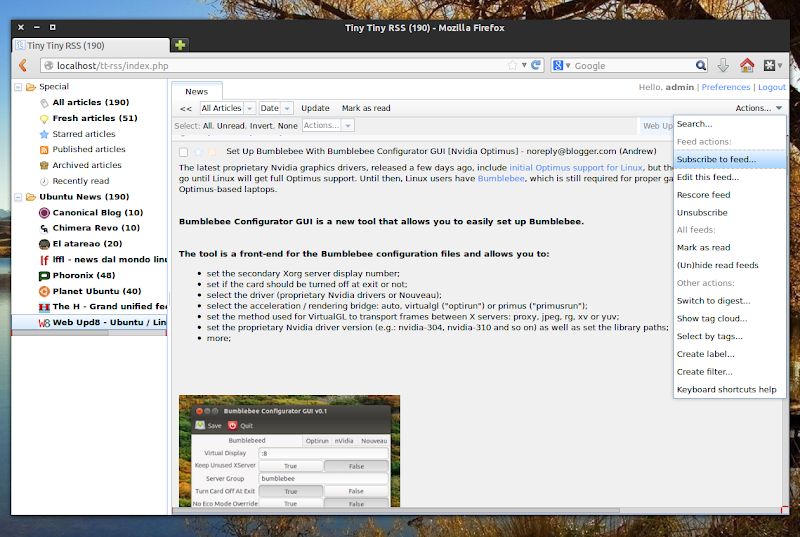The height and width of the screenshot is (537, 800).
Task: Click the El atareao feed icon
Action: tap(44, 244)
